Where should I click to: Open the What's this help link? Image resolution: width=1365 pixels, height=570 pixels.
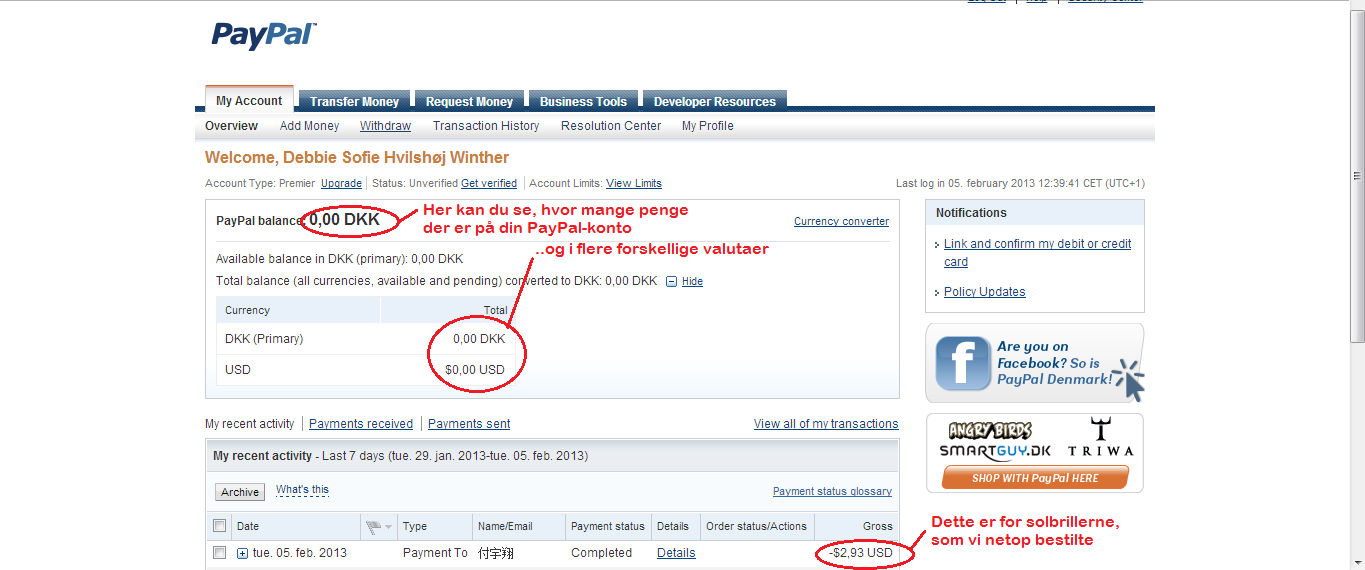302,490
